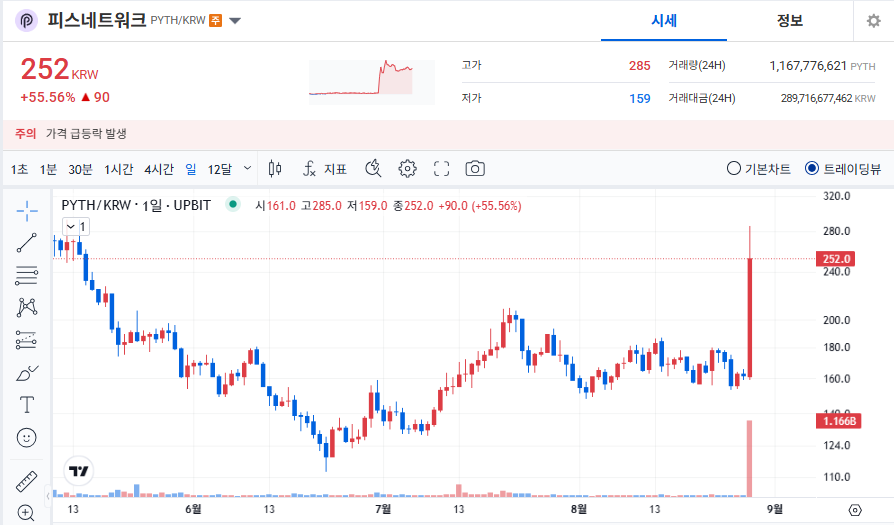894x525 pixels.
Task: Set interval to 1초
Action: [19, 169]
